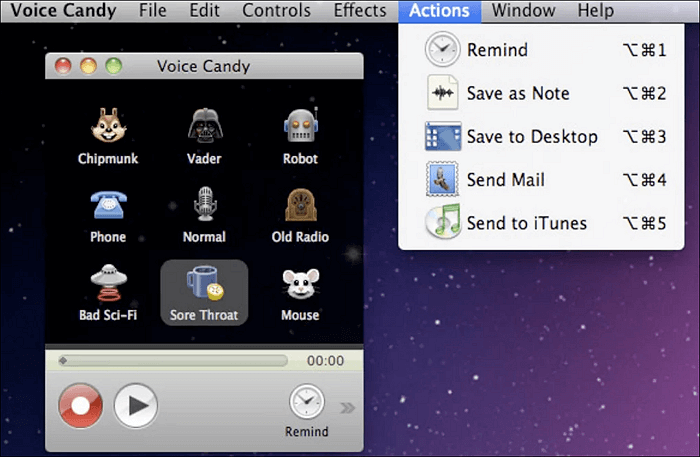700x457 pixels.
Task: Select Save to Desktop menu item
Action: coord(531,137)
